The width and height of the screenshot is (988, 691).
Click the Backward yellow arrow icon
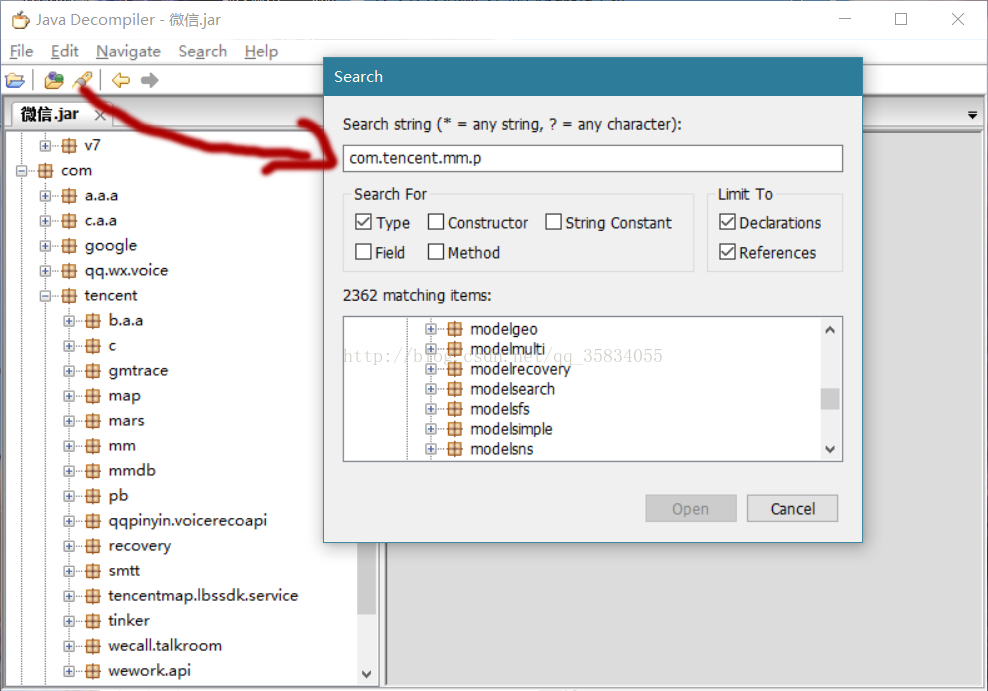tap(120, 80)
